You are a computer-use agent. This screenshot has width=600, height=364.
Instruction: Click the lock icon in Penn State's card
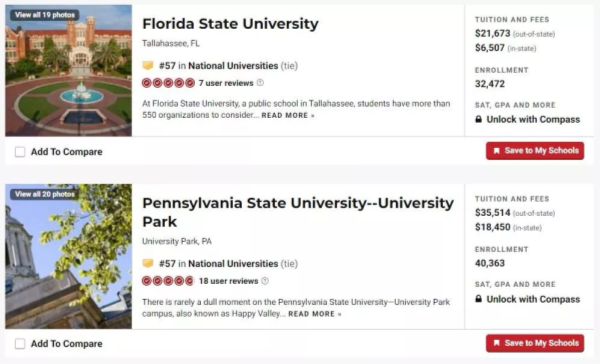click(478, 299)
